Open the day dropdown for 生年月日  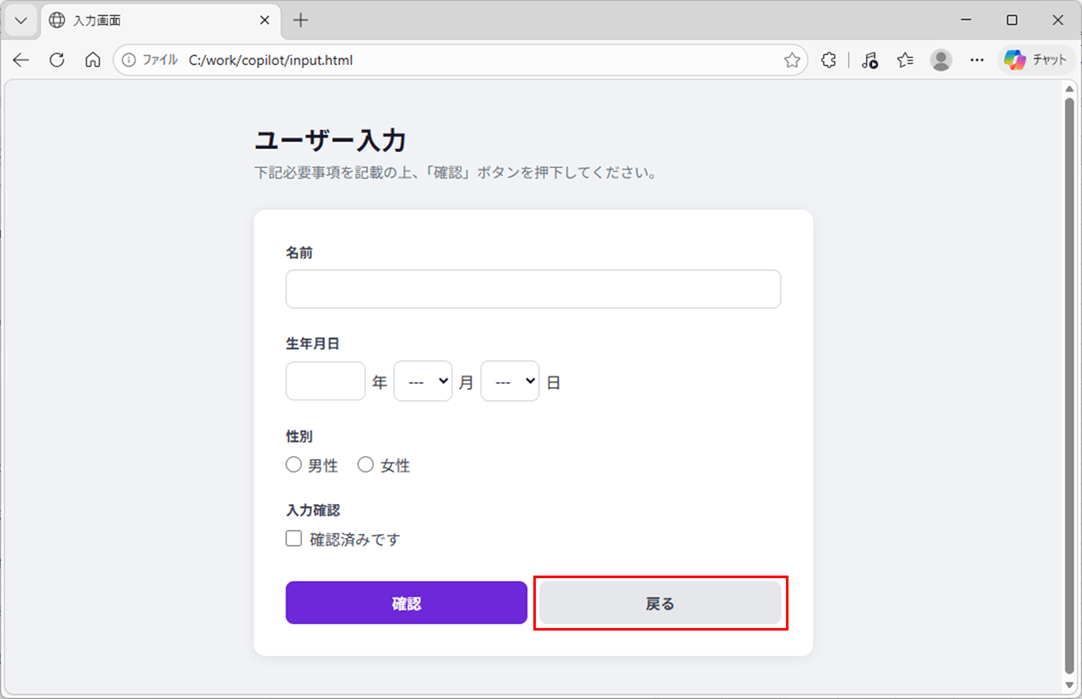coord(510,381)
